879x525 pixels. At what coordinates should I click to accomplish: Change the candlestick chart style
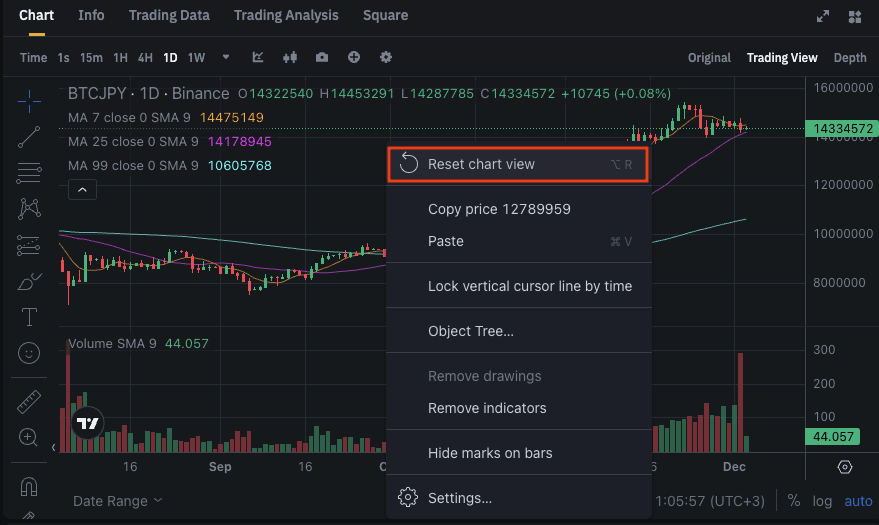click(290, 57)
